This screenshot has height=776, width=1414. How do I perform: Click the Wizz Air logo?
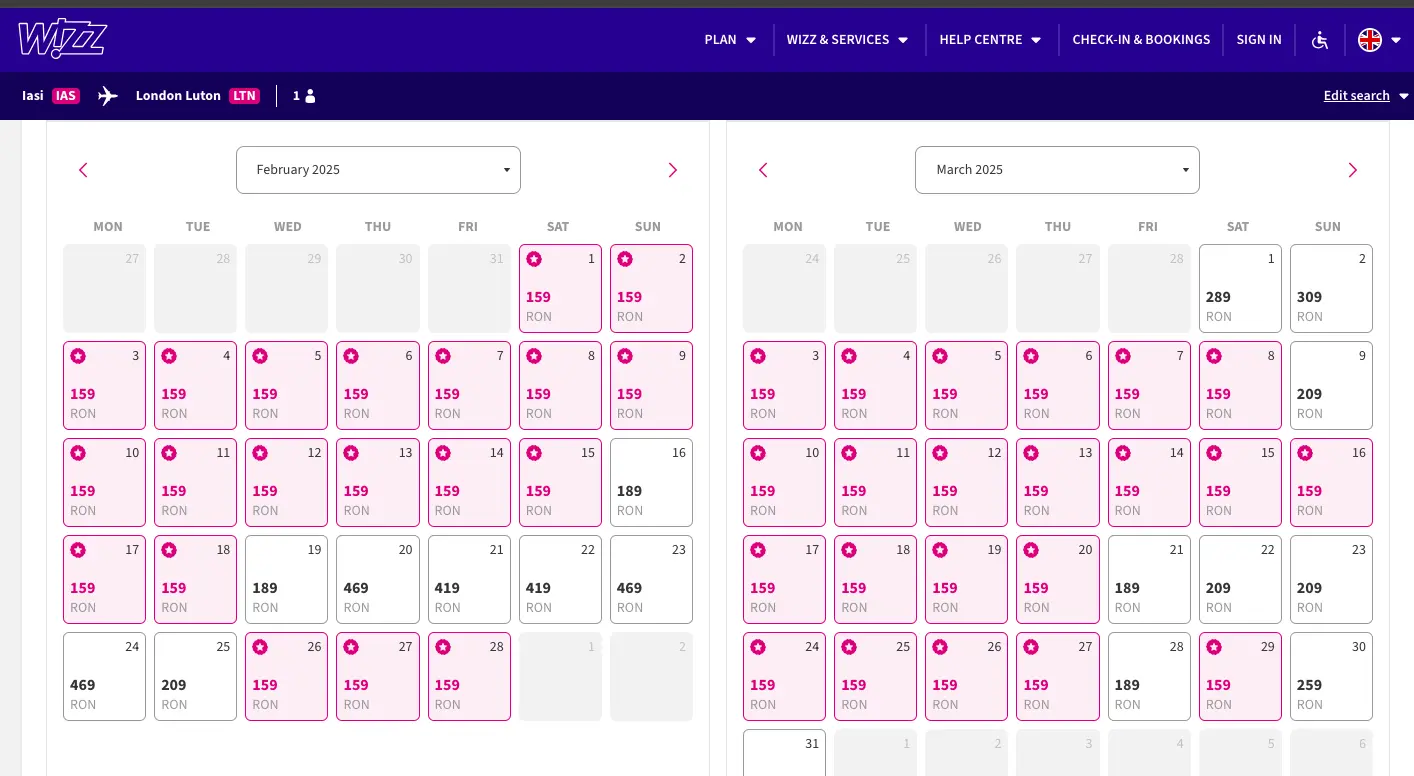[62, 38]
